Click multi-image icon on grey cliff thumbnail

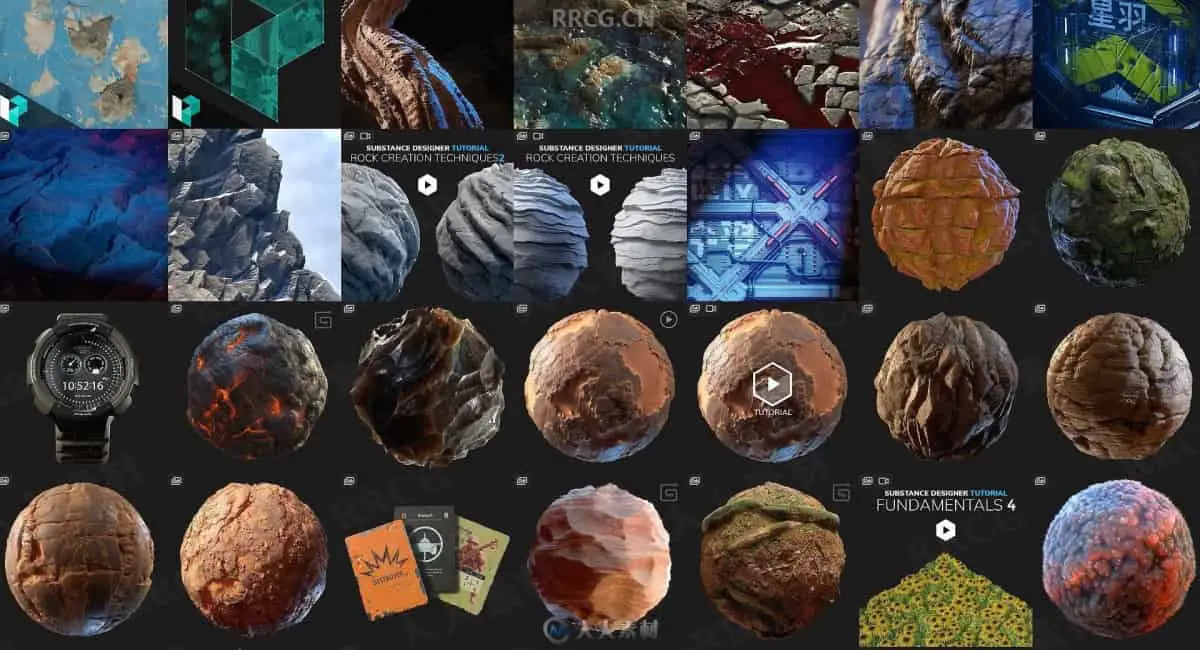[177, 136]
